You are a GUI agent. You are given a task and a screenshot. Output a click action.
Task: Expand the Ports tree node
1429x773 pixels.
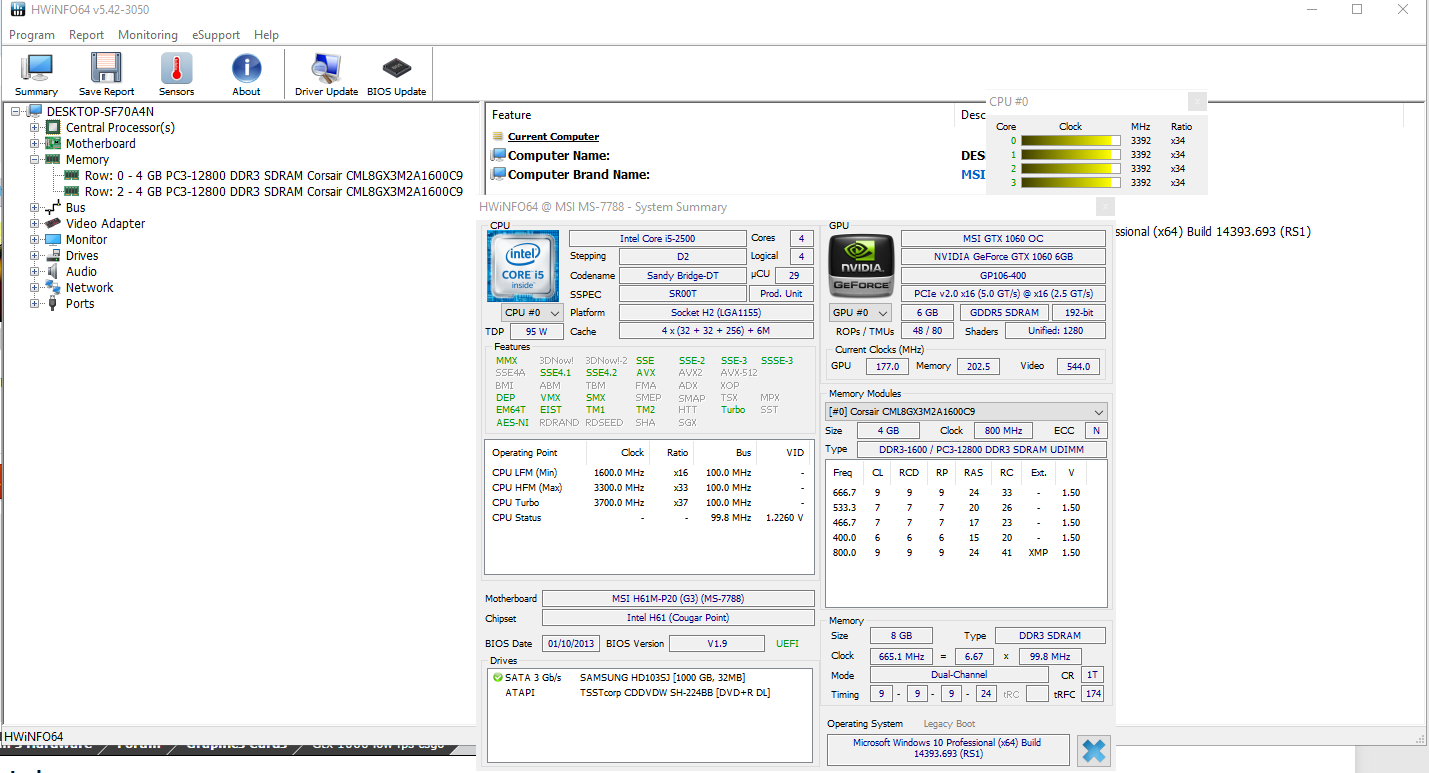pos(35,303)
